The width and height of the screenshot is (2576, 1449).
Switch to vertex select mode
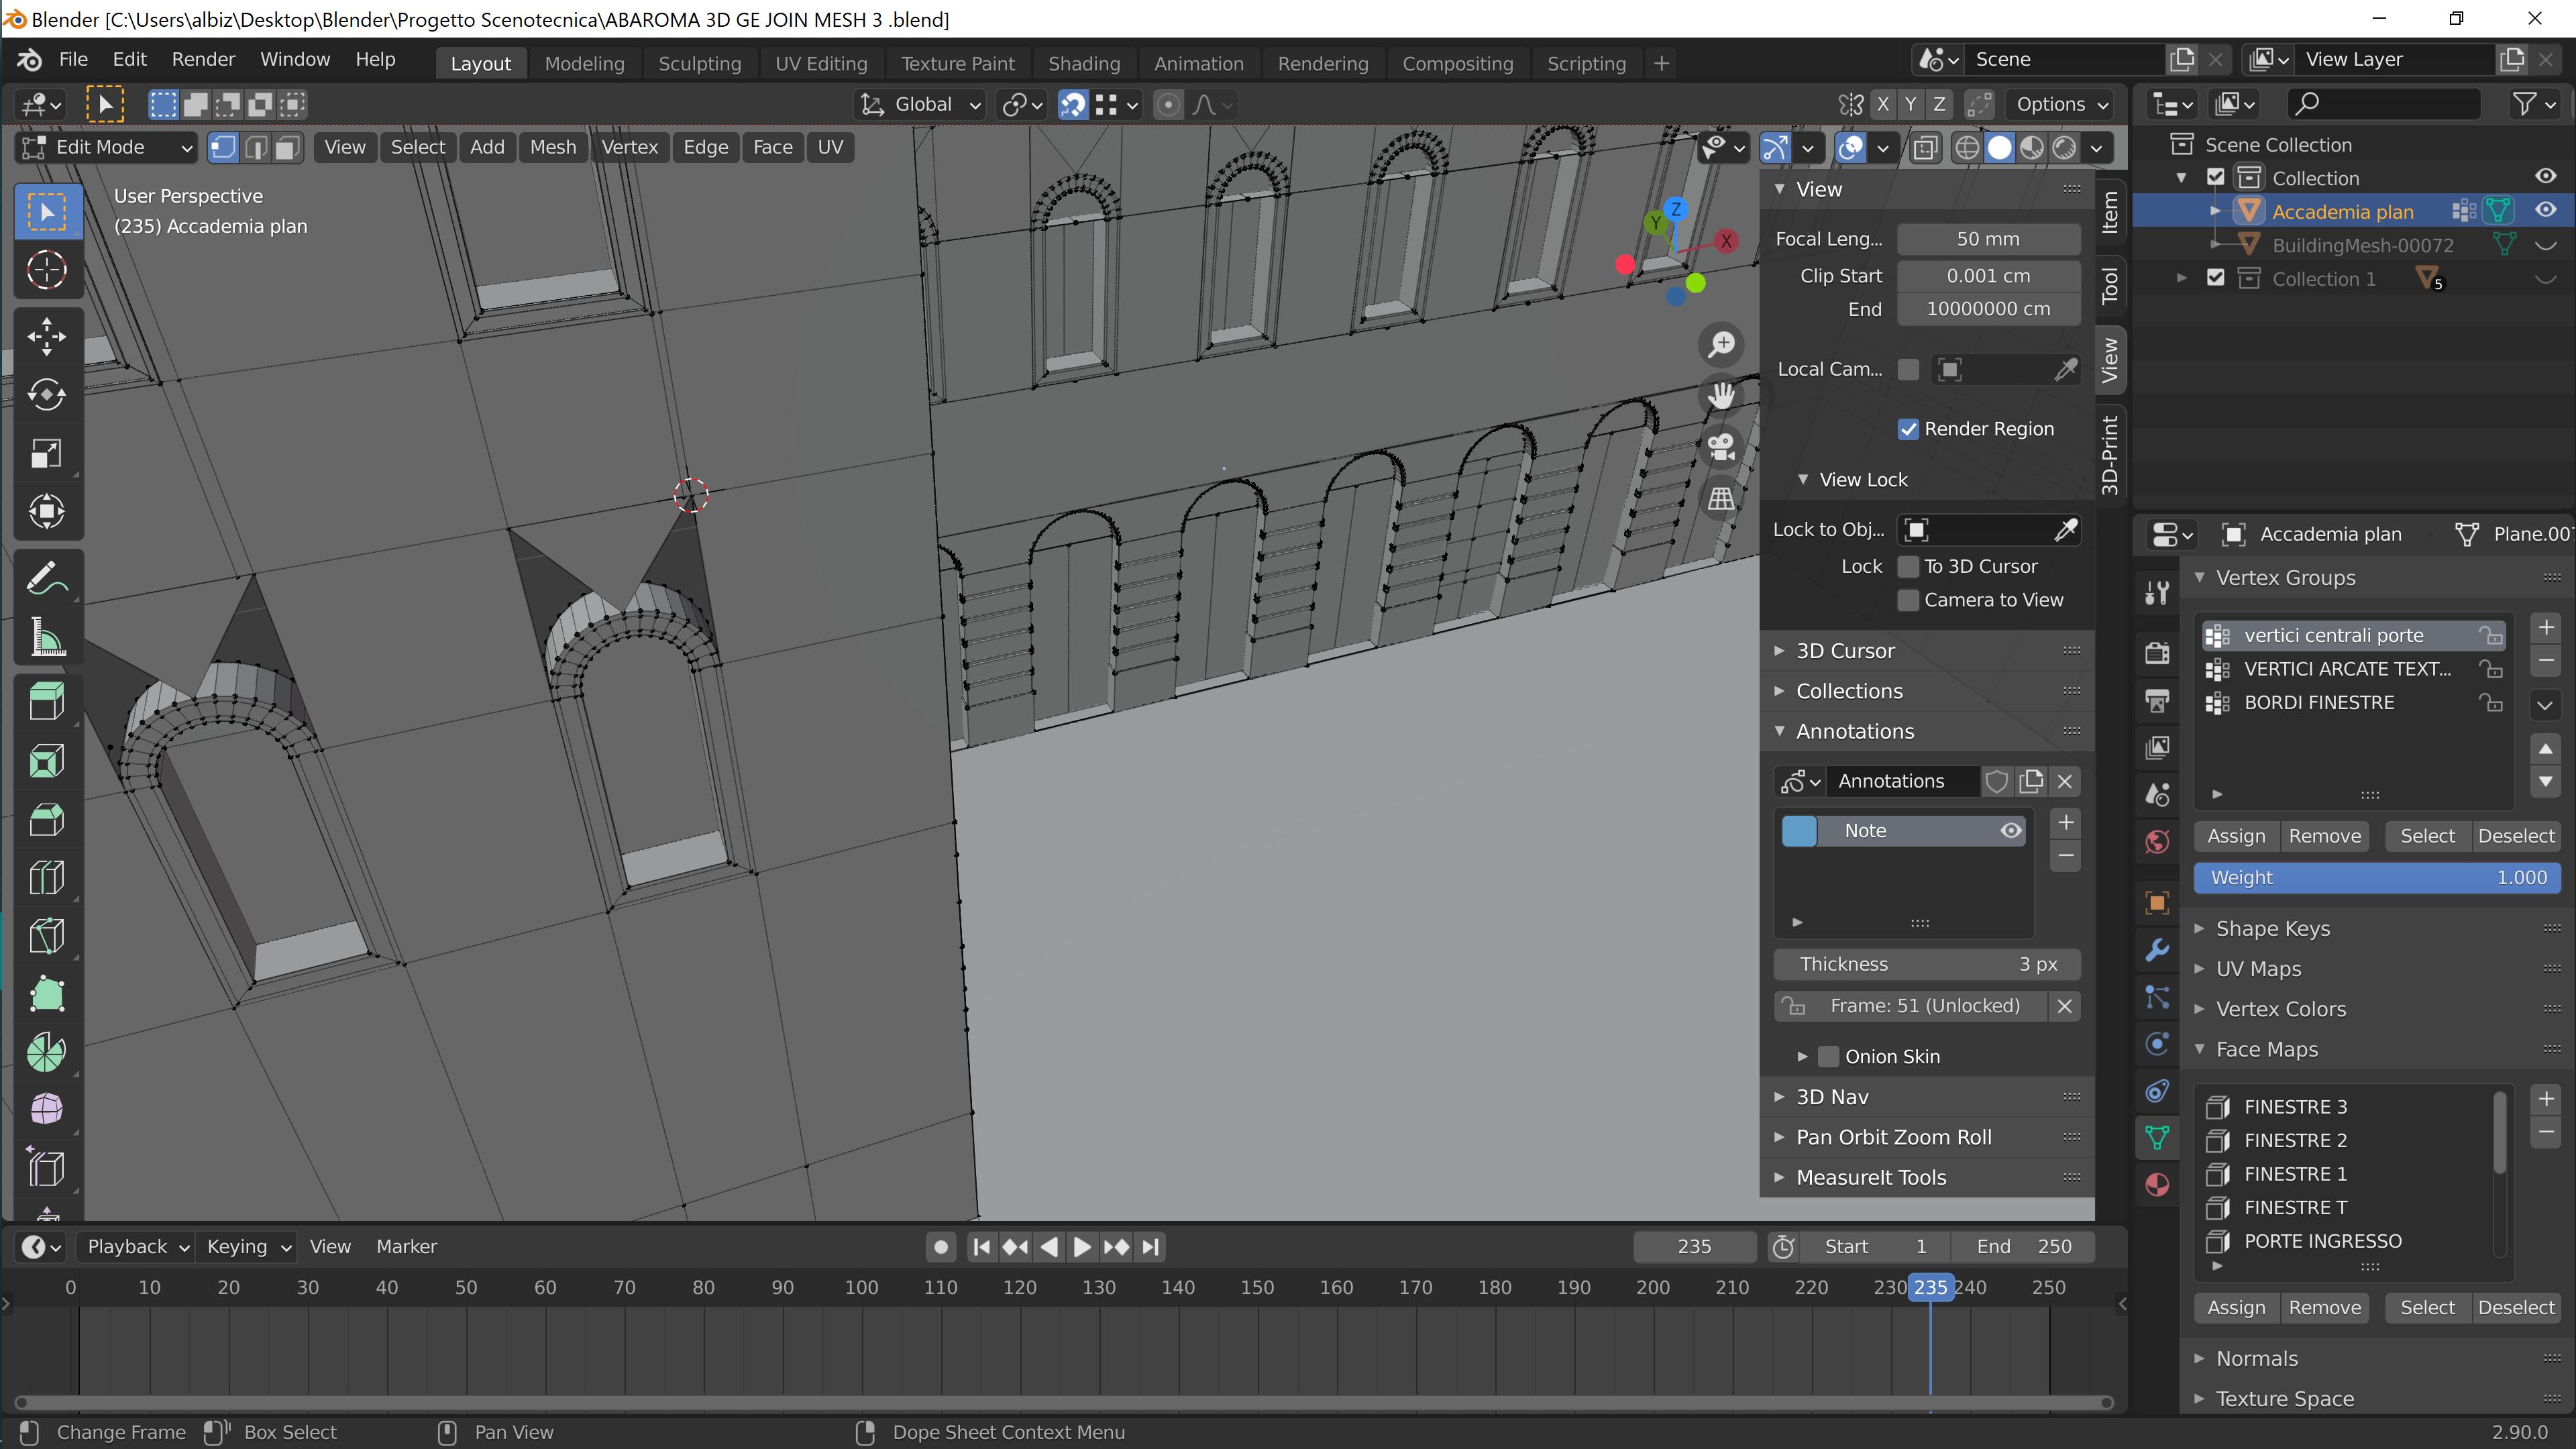[222, 148]
